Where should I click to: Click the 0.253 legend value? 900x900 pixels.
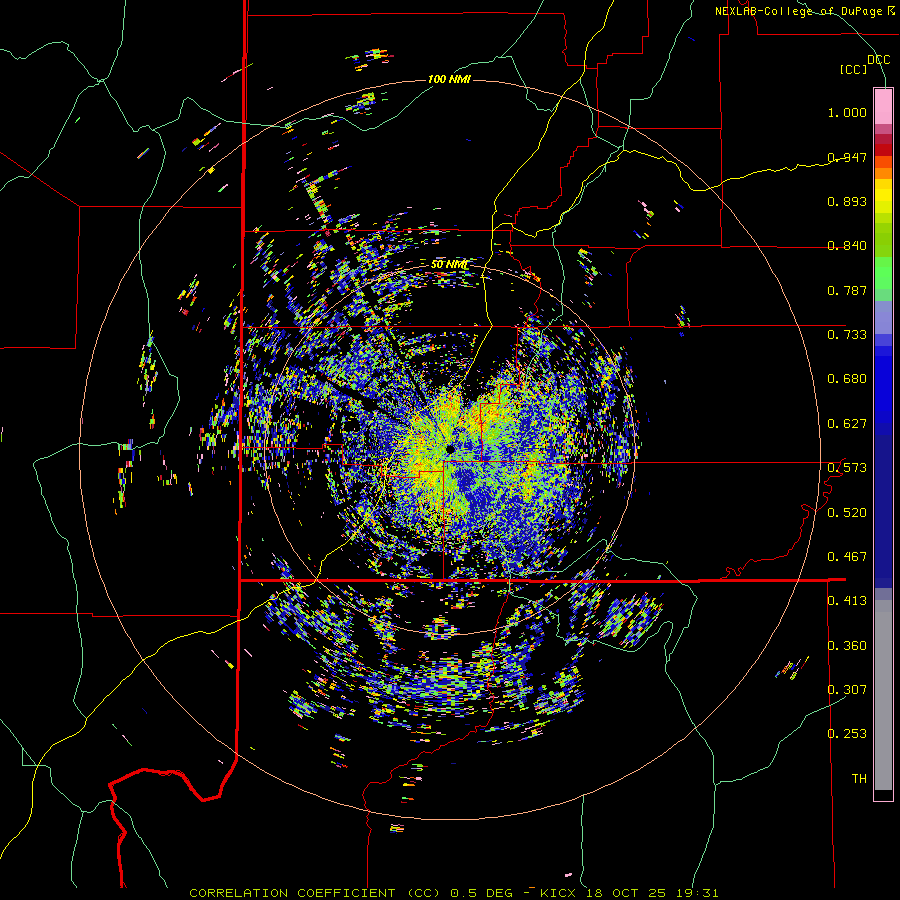pos(847,734)
